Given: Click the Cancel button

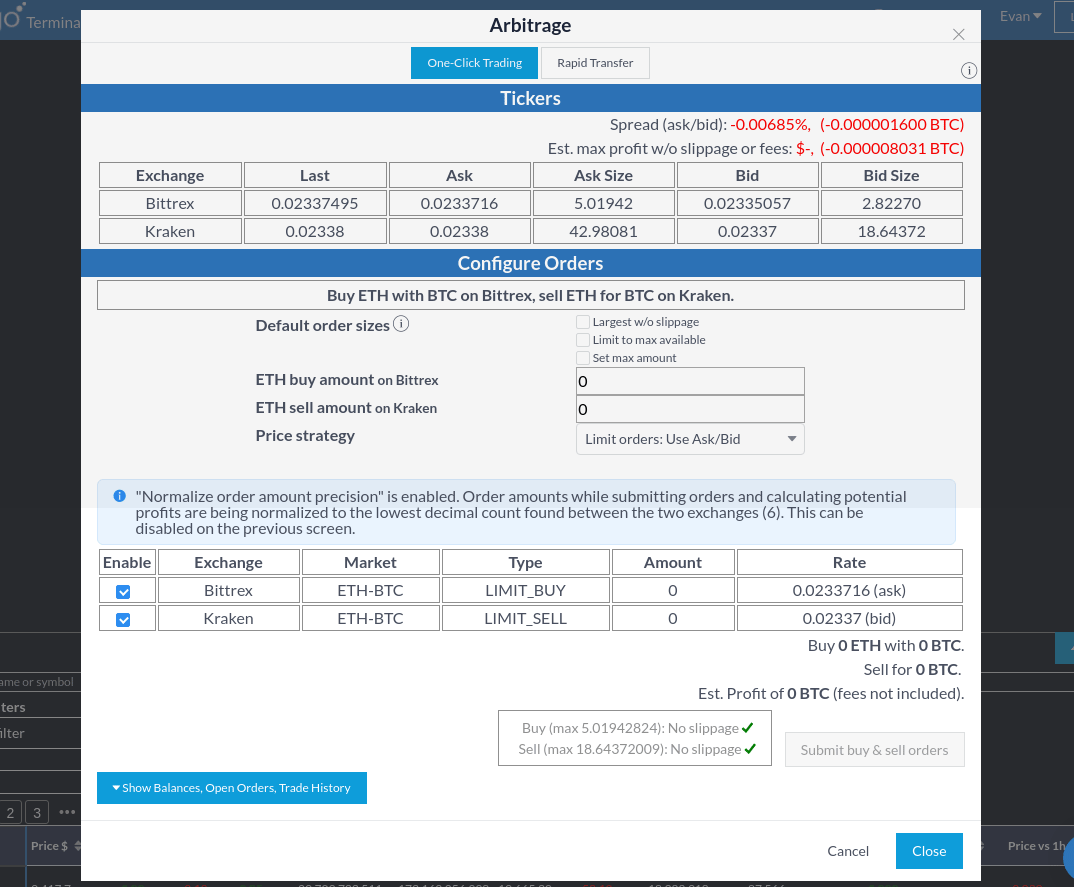Looking at the screenshot, I should (847, 851).
